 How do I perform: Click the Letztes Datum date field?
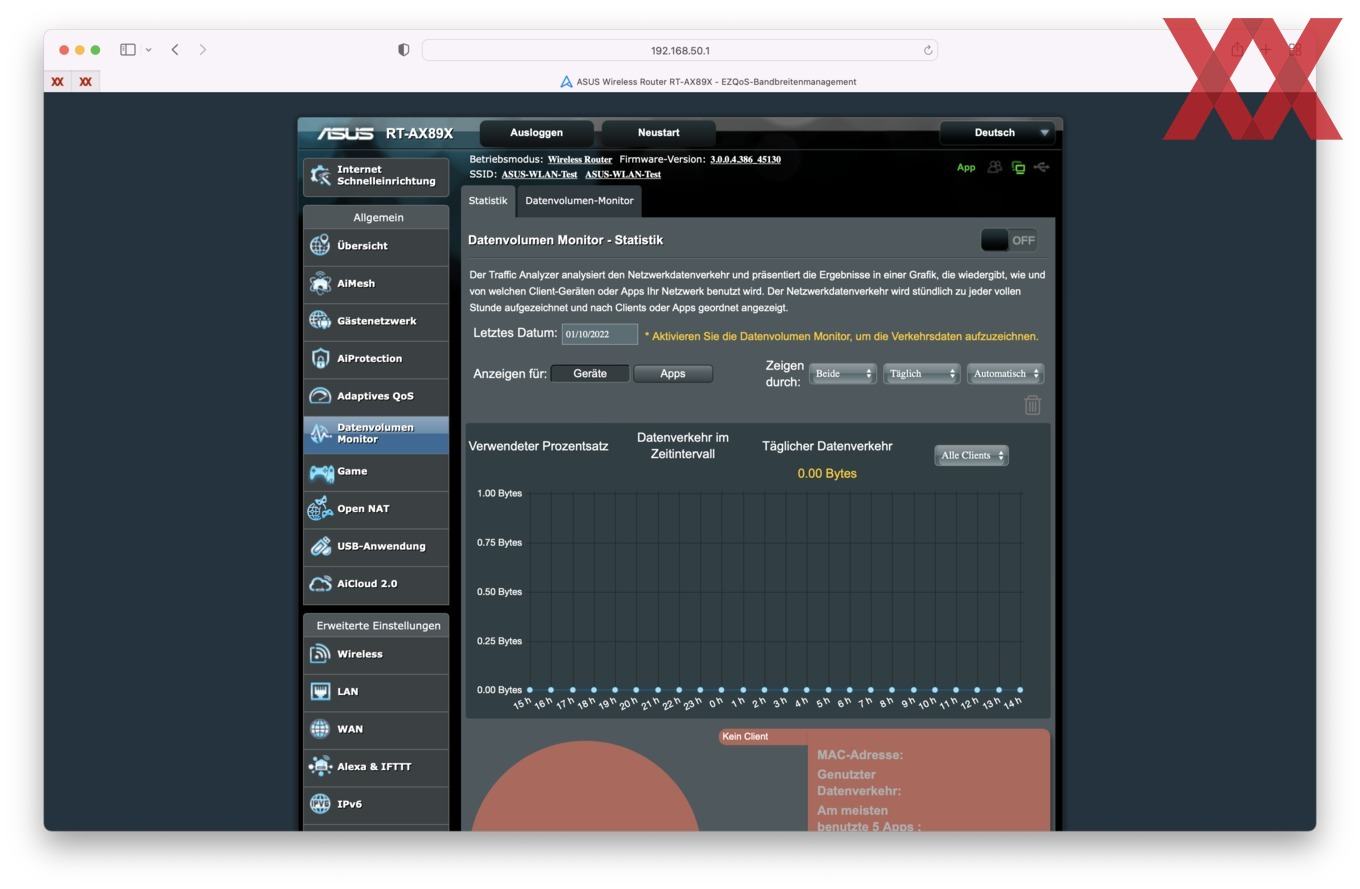tap(600, 334)
